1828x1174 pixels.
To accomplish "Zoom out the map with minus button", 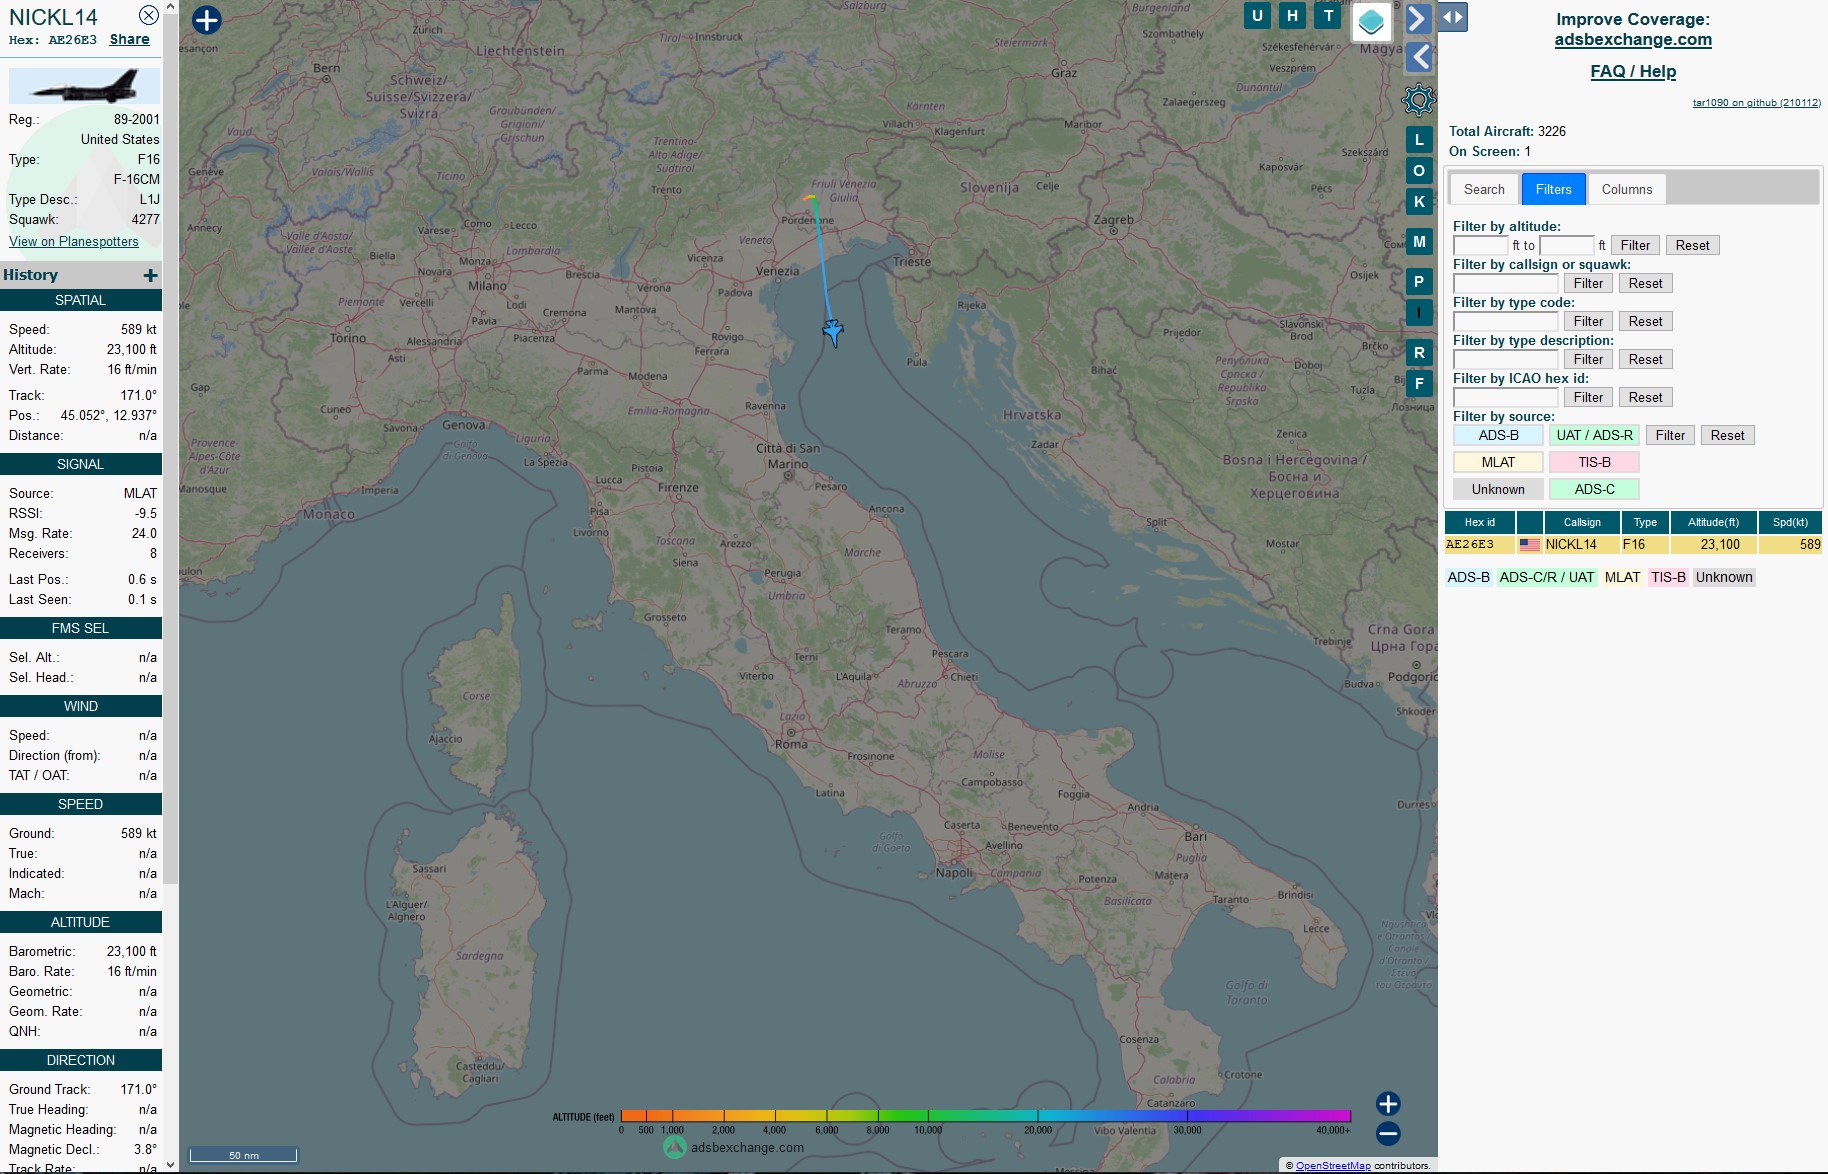I will pos(1388,1133).
